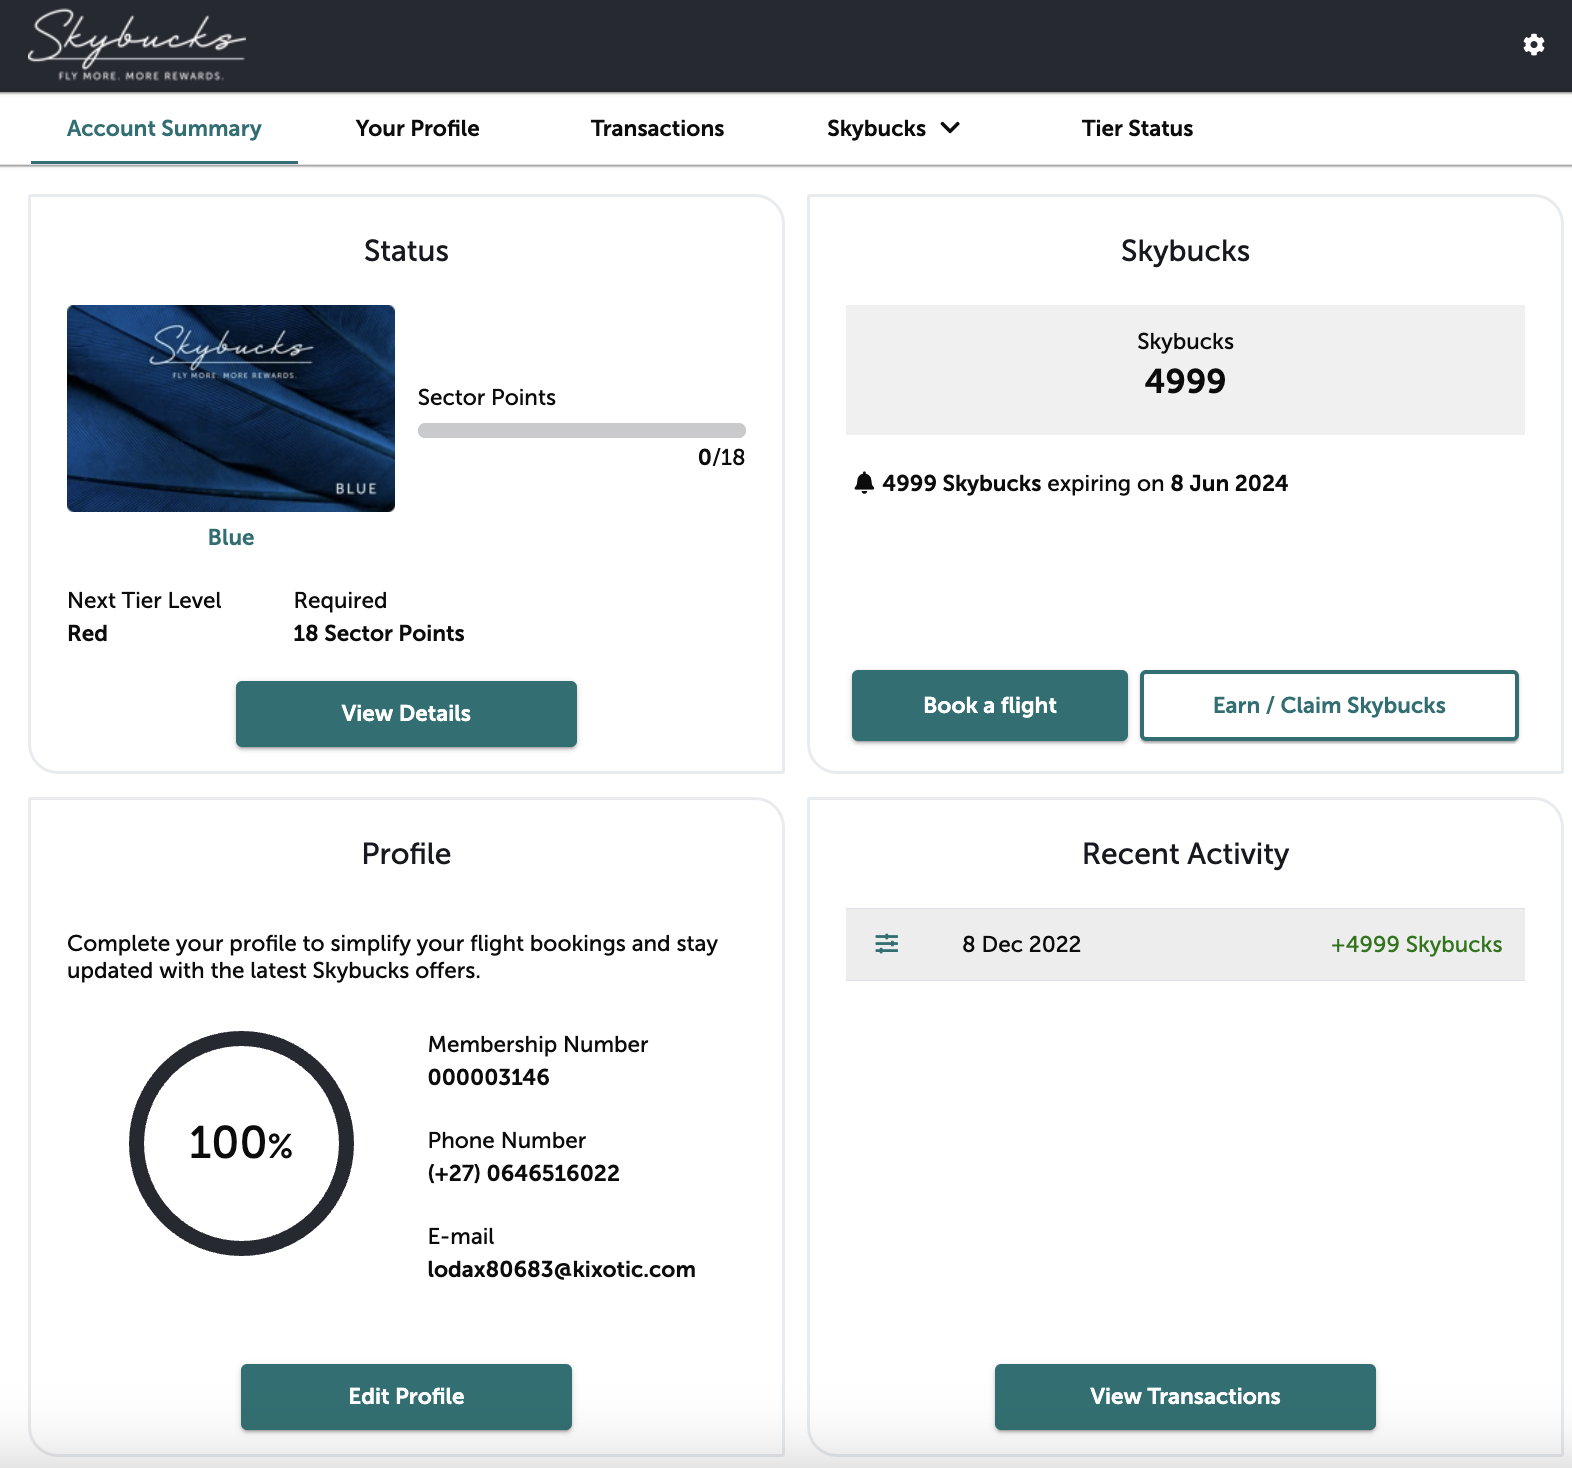Open the Skybucks menu tab
This screenshot has height=1468, width=1572.
[x=893, y=128]
